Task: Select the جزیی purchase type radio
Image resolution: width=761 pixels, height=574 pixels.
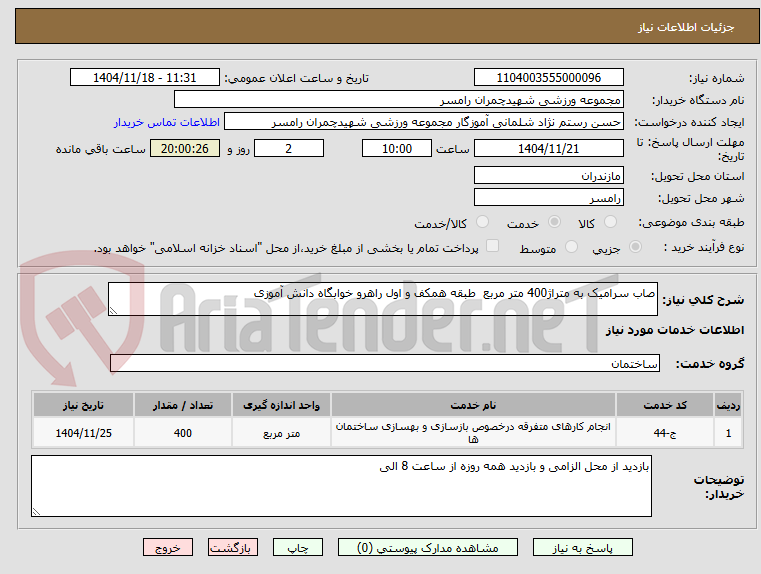Action: pos(635,246)
